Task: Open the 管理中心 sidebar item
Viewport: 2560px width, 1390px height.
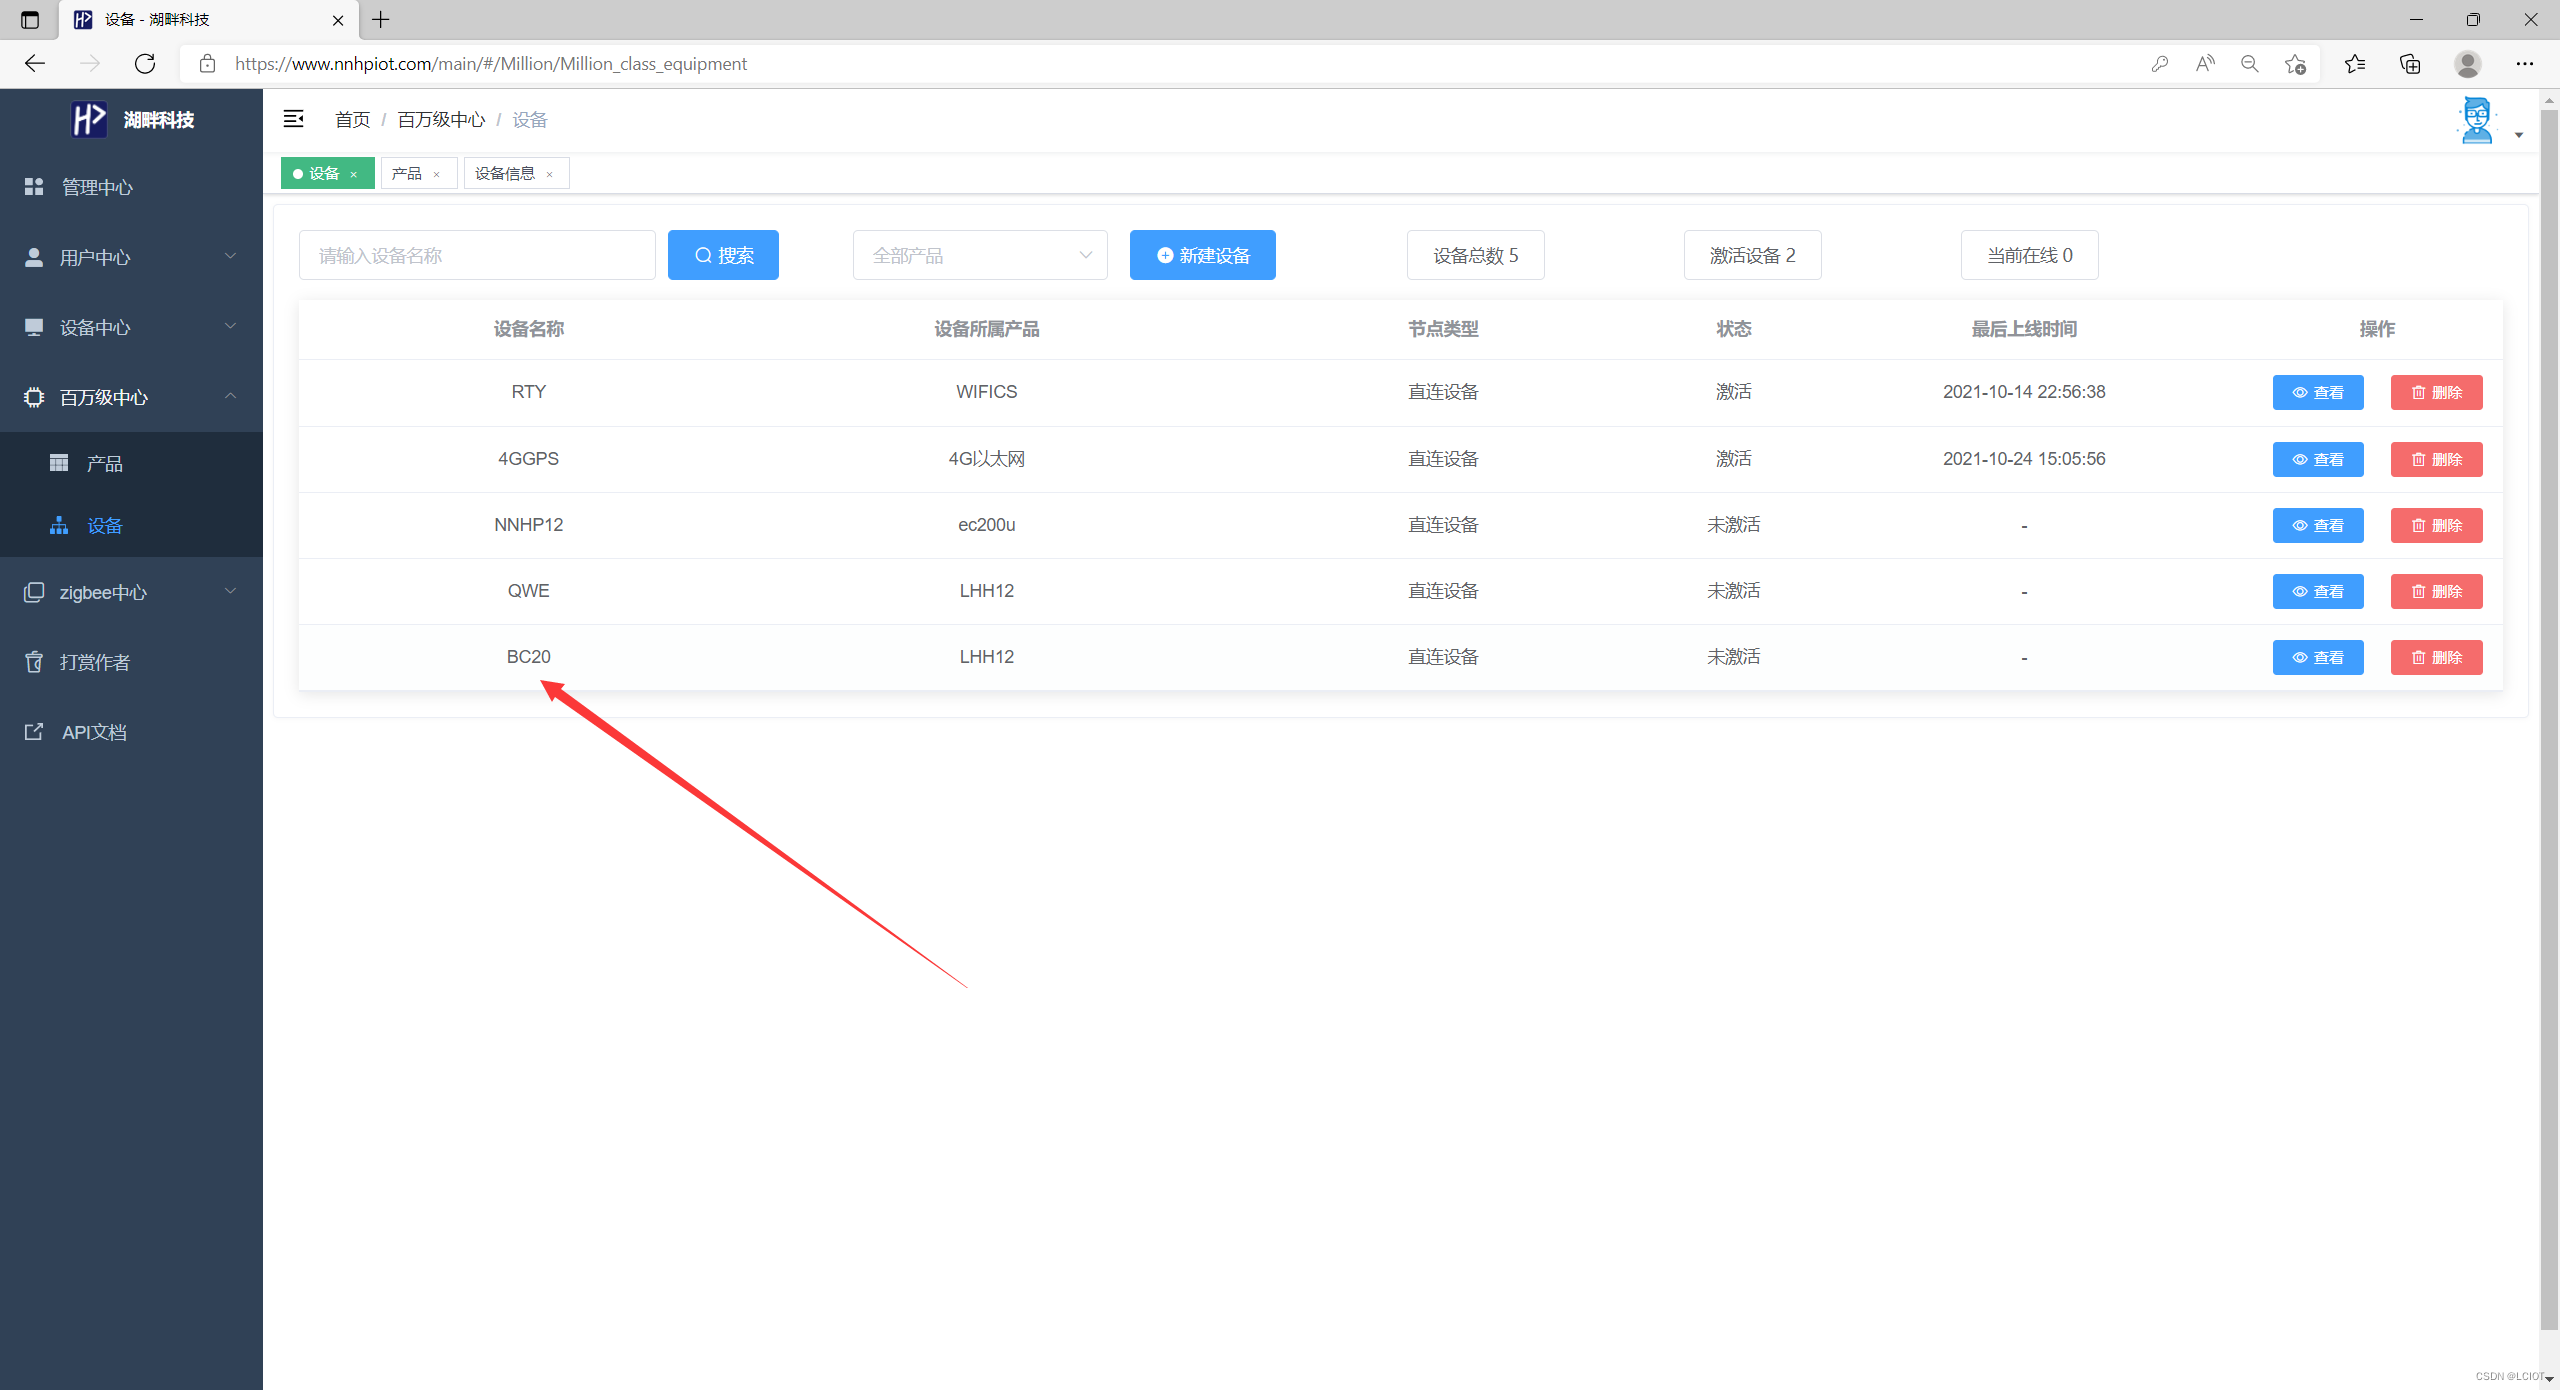Action: tap(97, 187)
